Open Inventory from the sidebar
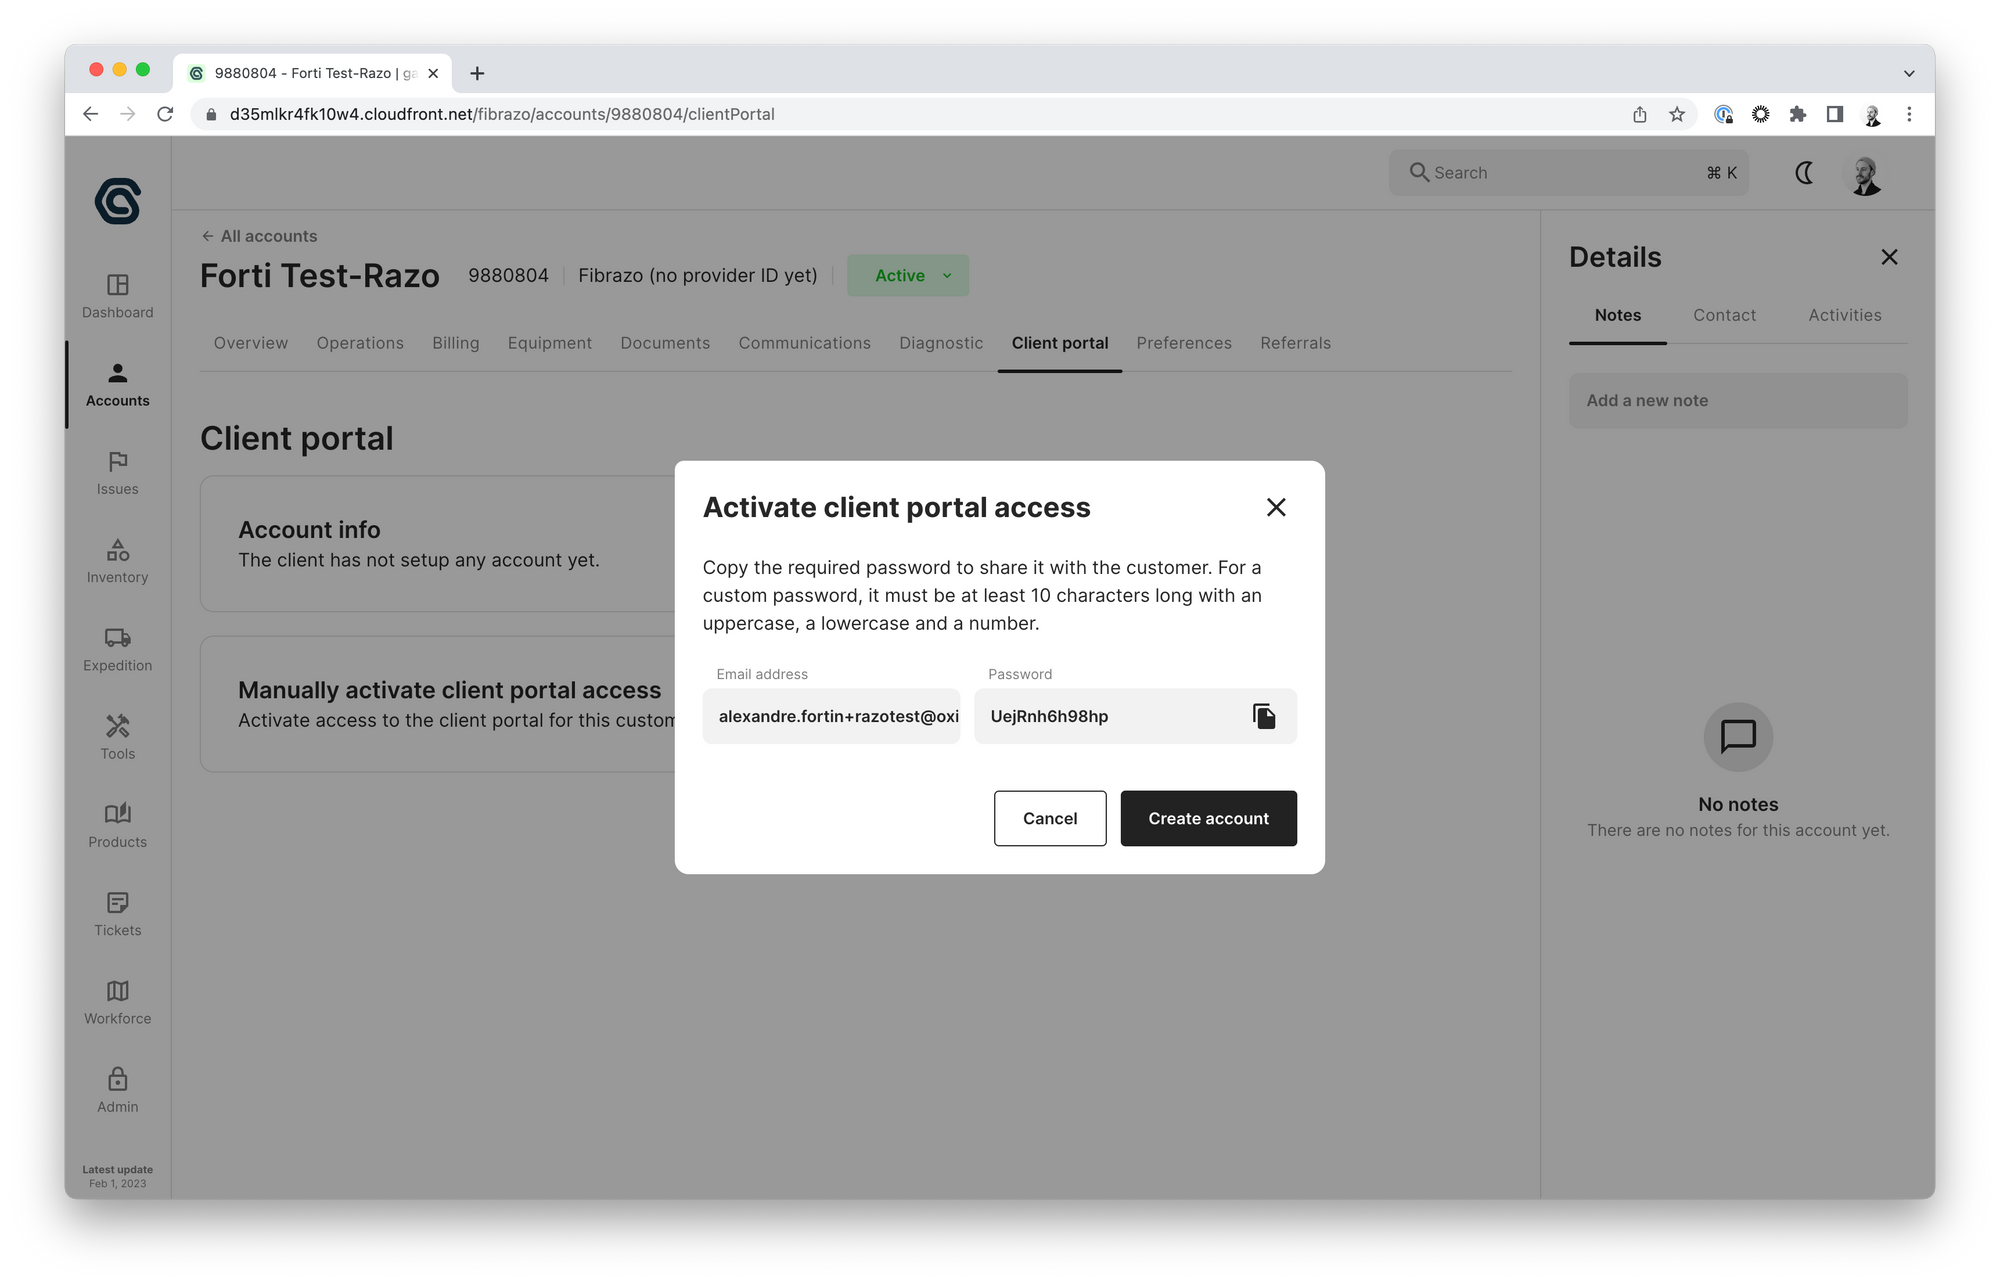Screen dimensions: 2000x1285 coord(117,561)
